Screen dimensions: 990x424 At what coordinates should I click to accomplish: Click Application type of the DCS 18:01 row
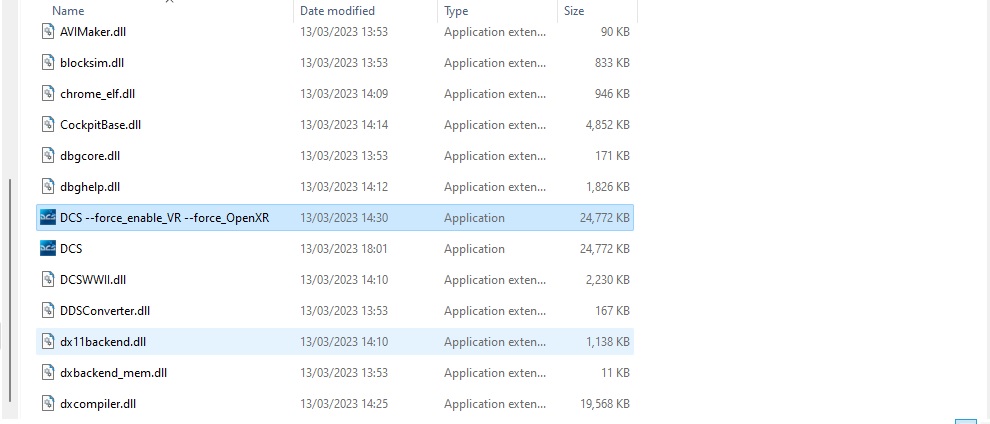tap(474, 249)
